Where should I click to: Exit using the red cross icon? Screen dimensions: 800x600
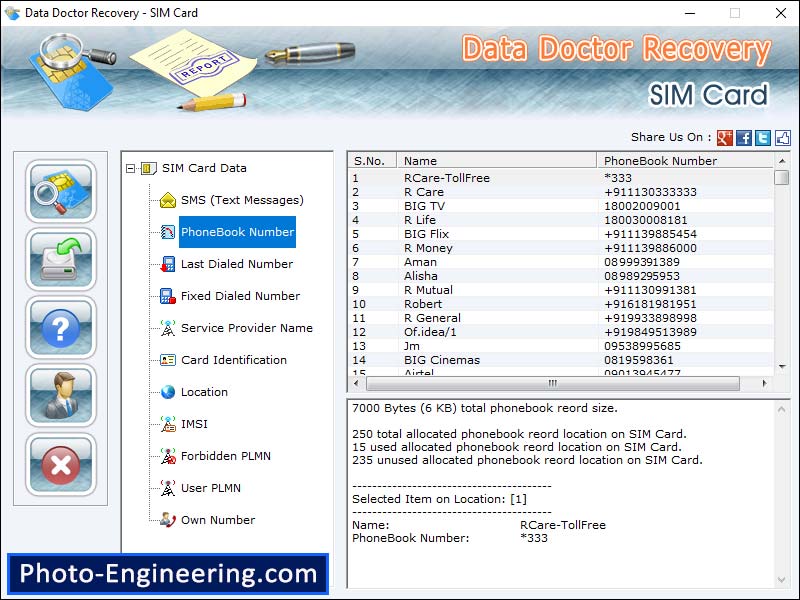click(x=60, y=466)
